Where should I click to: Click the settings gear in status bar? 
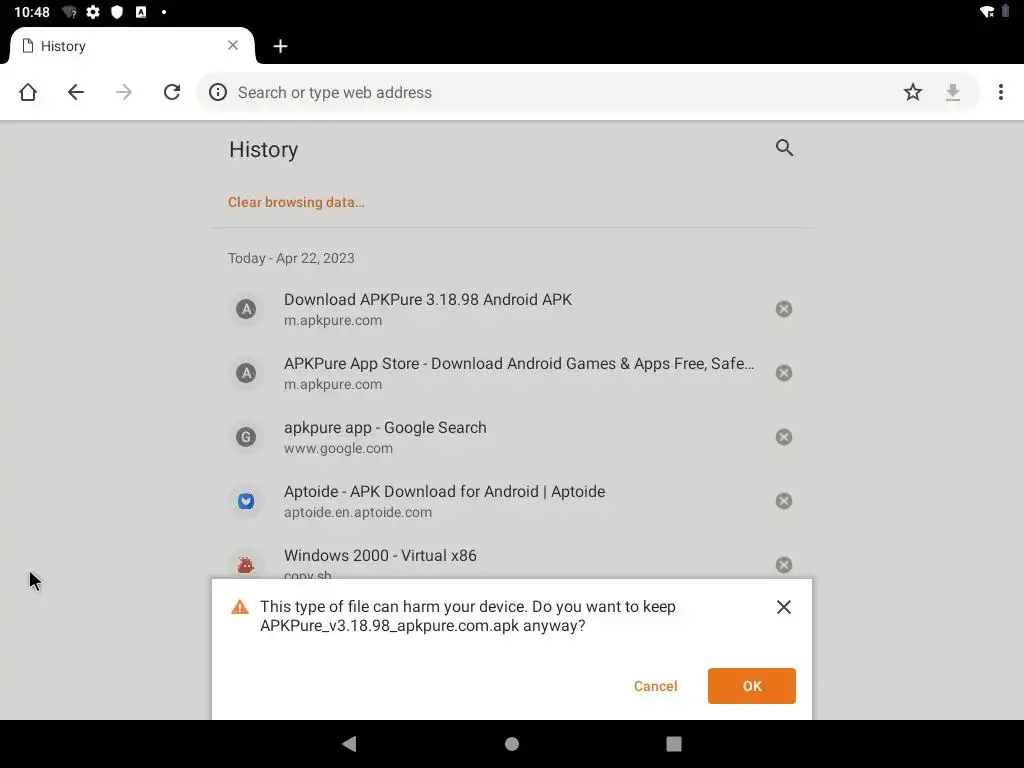coord(93,12)
